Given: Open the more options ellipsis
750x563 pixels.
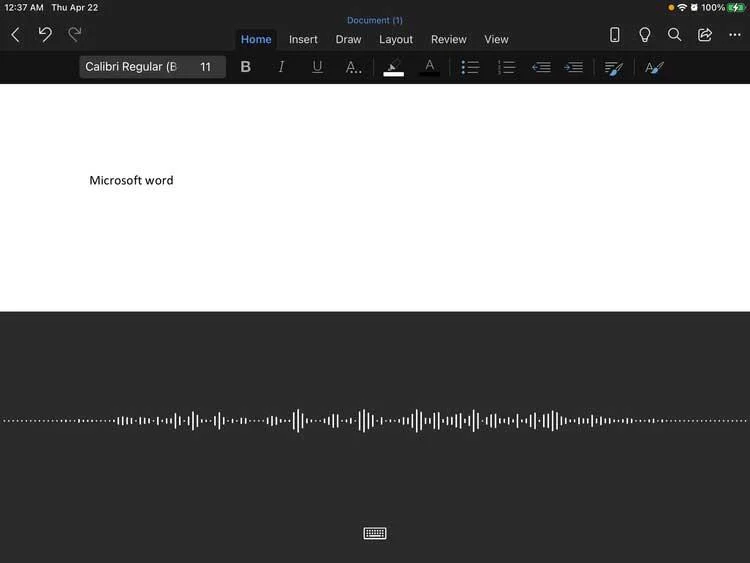Looking at the screenshot, I should click(735, 34).
